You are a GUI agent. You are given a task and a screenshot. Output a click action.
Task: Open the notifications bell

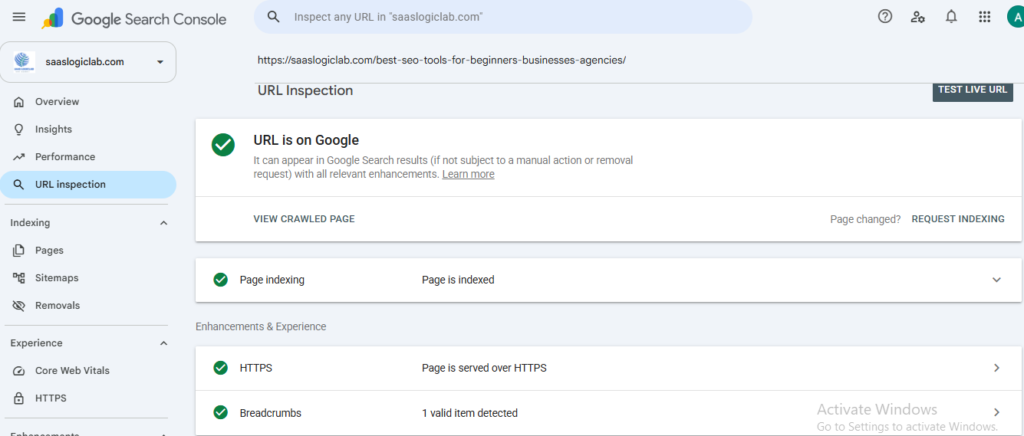click(952, 17)
